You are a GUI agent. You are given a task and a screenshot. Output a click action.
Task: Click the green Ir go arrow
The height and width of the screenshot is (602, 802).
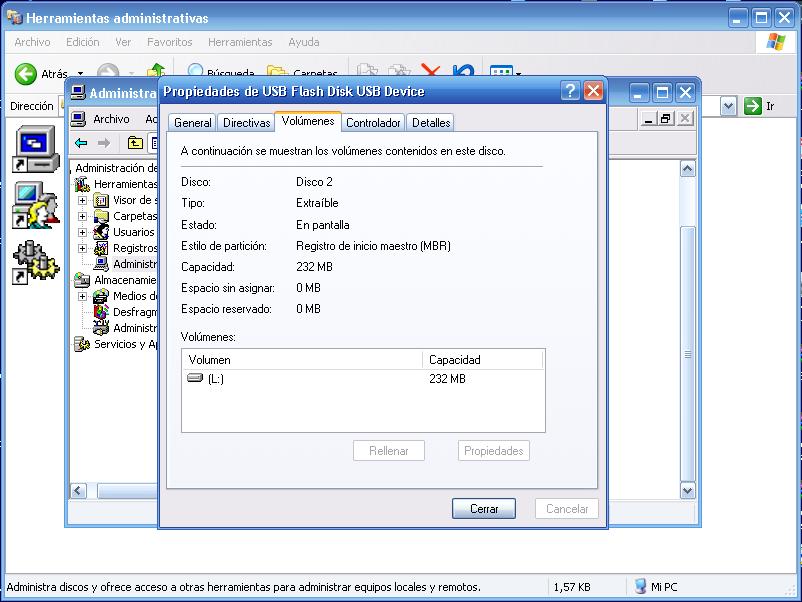(x=753, y=106)
